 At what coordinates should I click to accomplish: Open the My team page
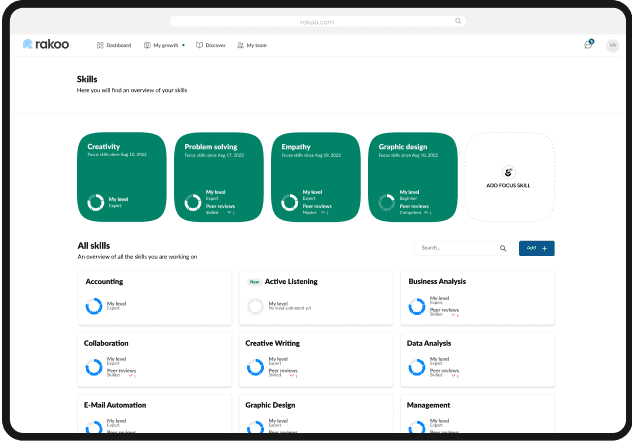(x=252, y=45)
